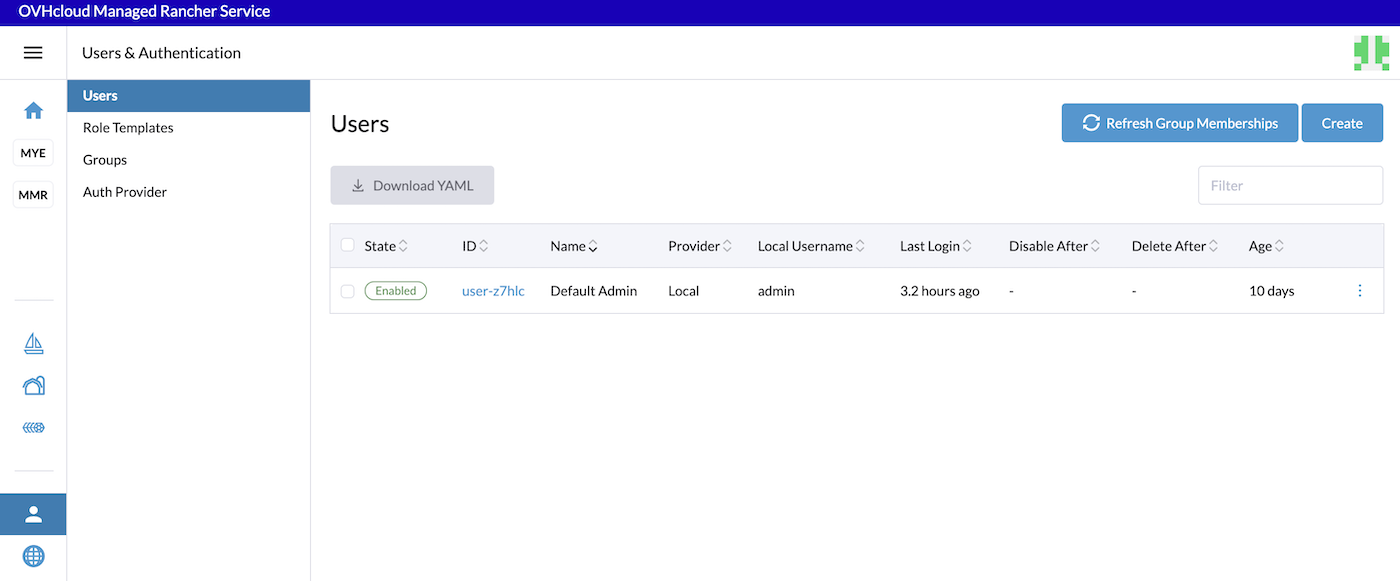This screenshot has width=1400, height=581.
Task: Select all users with header checkbox
Action: click(347, 245)
